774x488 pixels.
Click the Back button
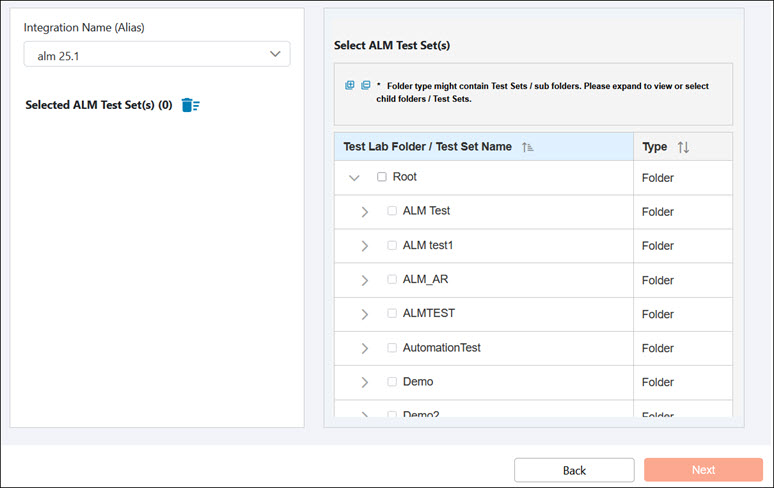574,470
